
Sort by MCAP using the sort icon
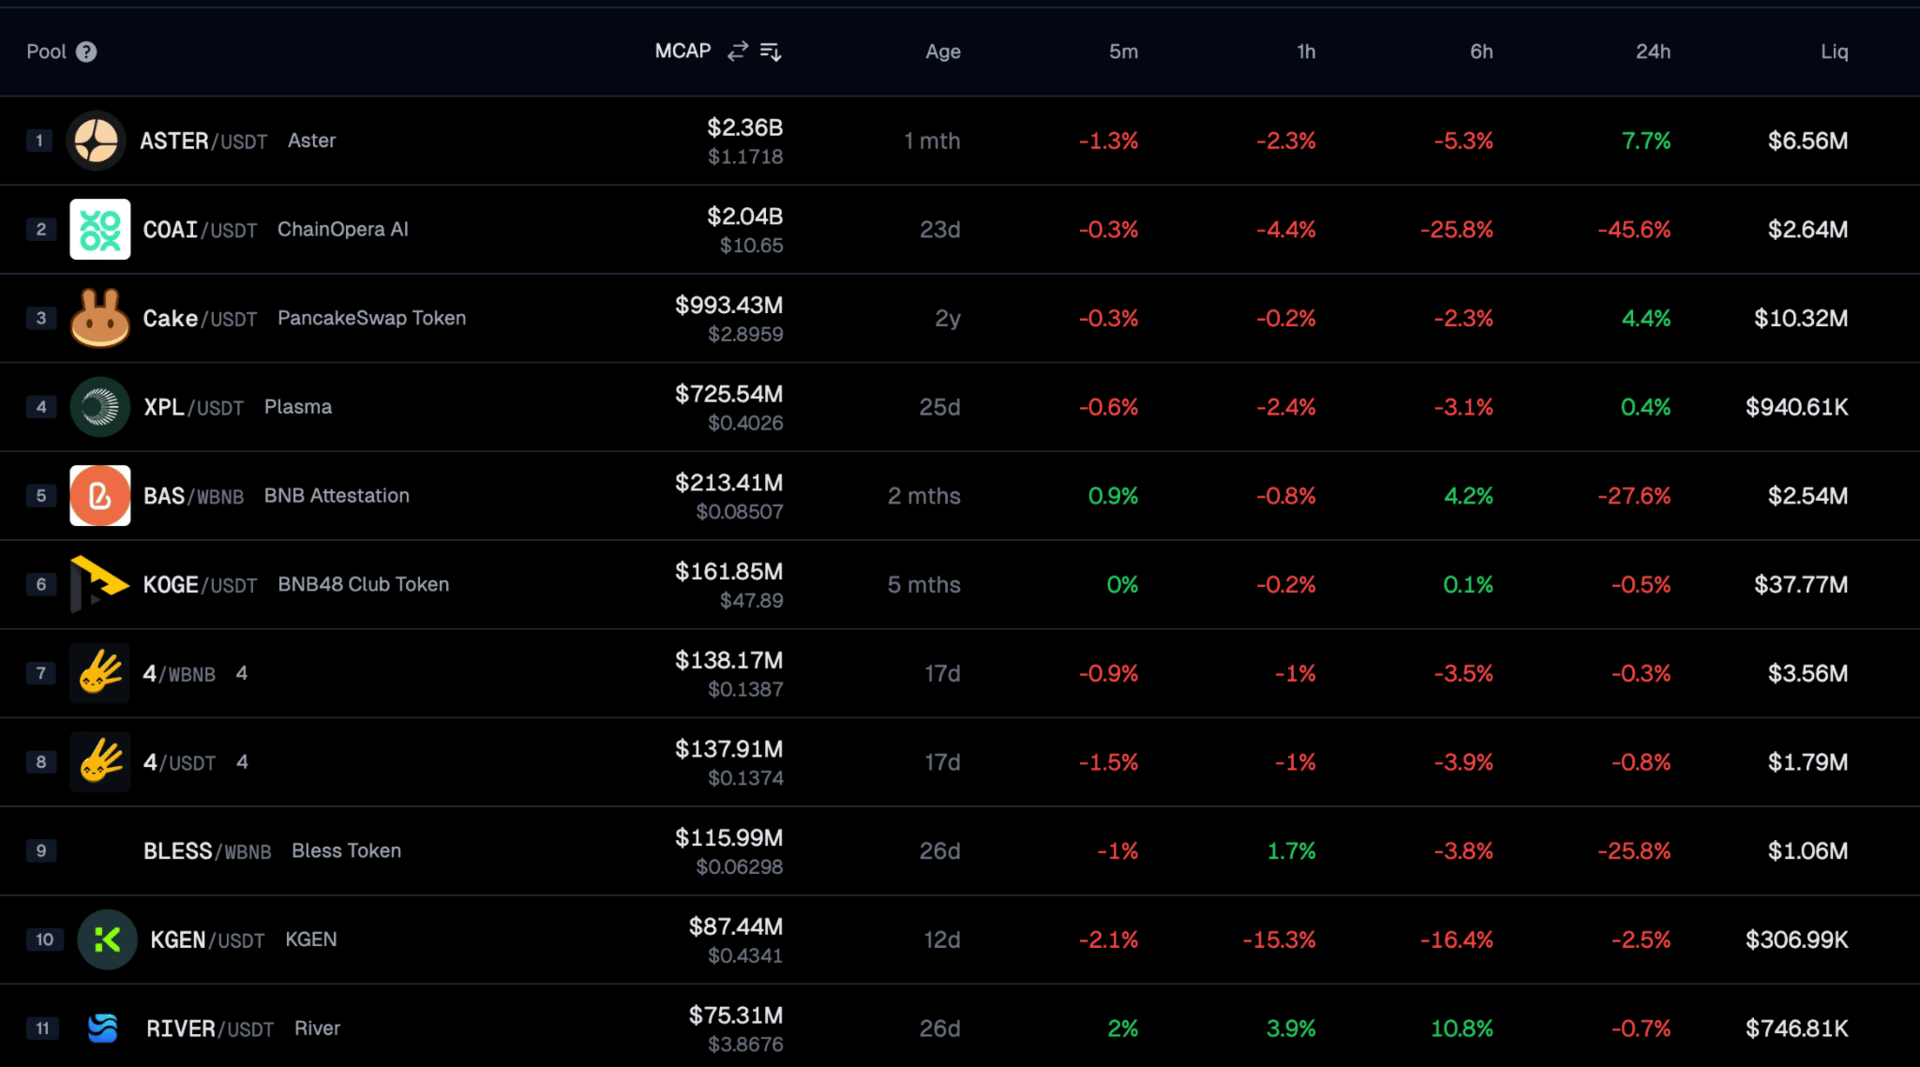770,51
